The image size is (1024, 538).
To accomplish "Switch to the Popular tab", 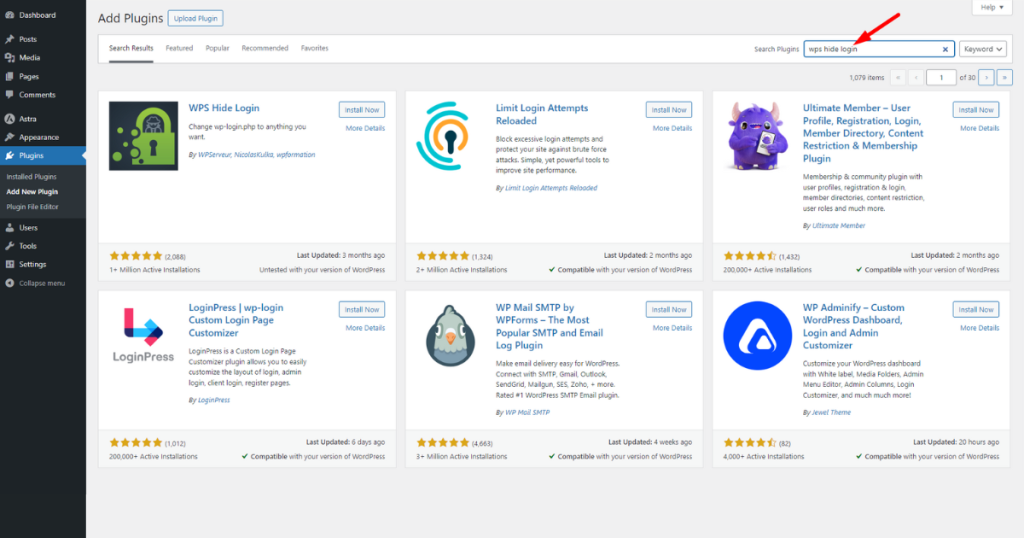I will (x=217, y=48).
